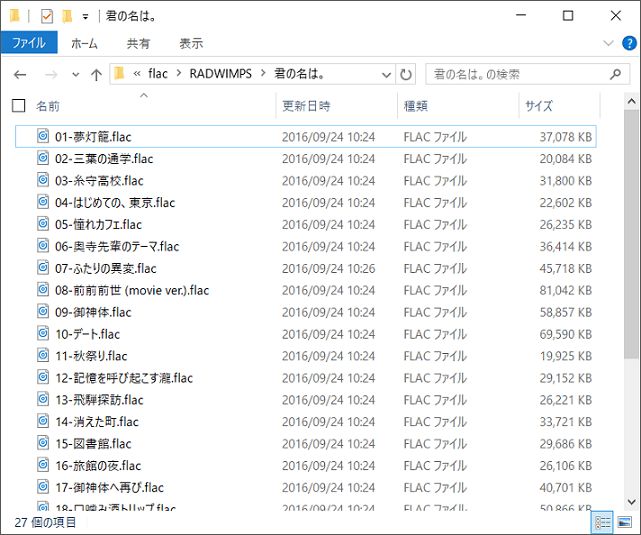The image size is (641, 535).
Task: Click the file icon of 15-図書館.flac
Action: click(43, 443)
